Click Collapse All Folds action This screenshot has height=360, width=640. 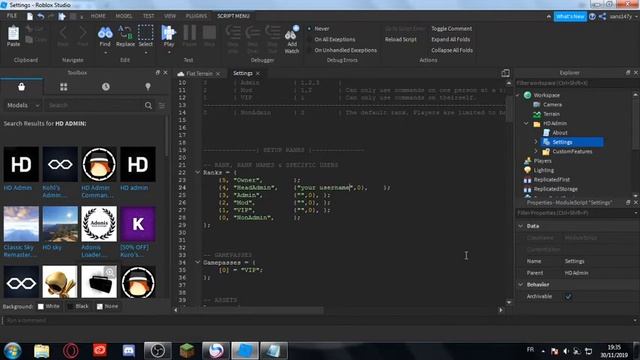pos(452,50)
